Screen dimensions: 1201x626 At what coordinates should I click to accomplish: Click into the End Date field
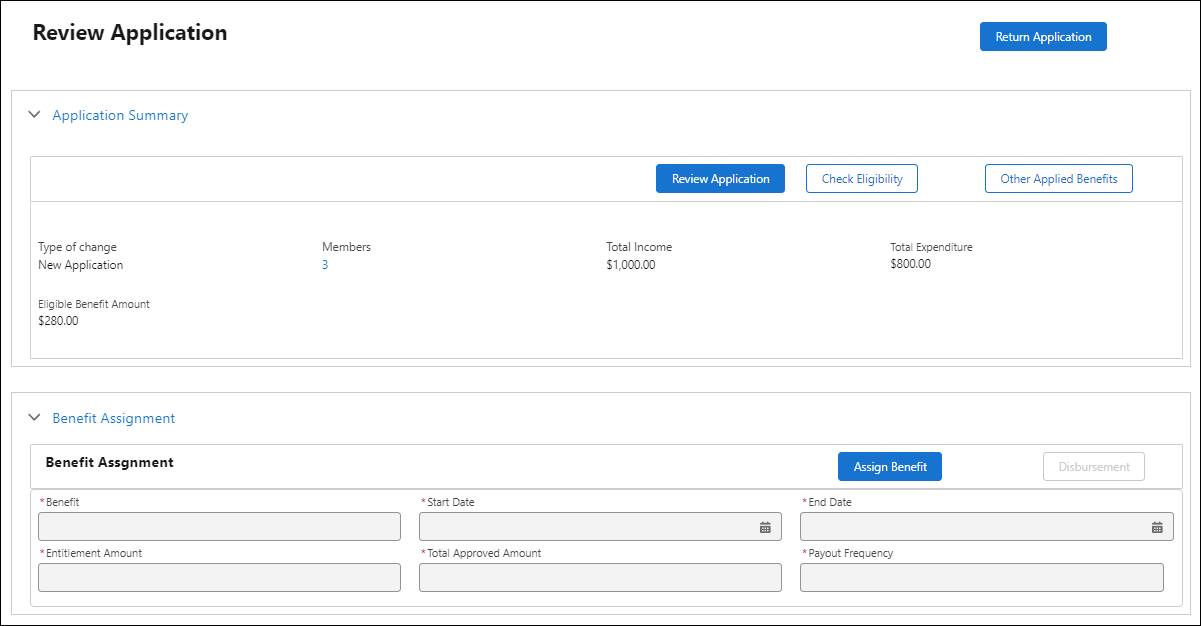987,527
